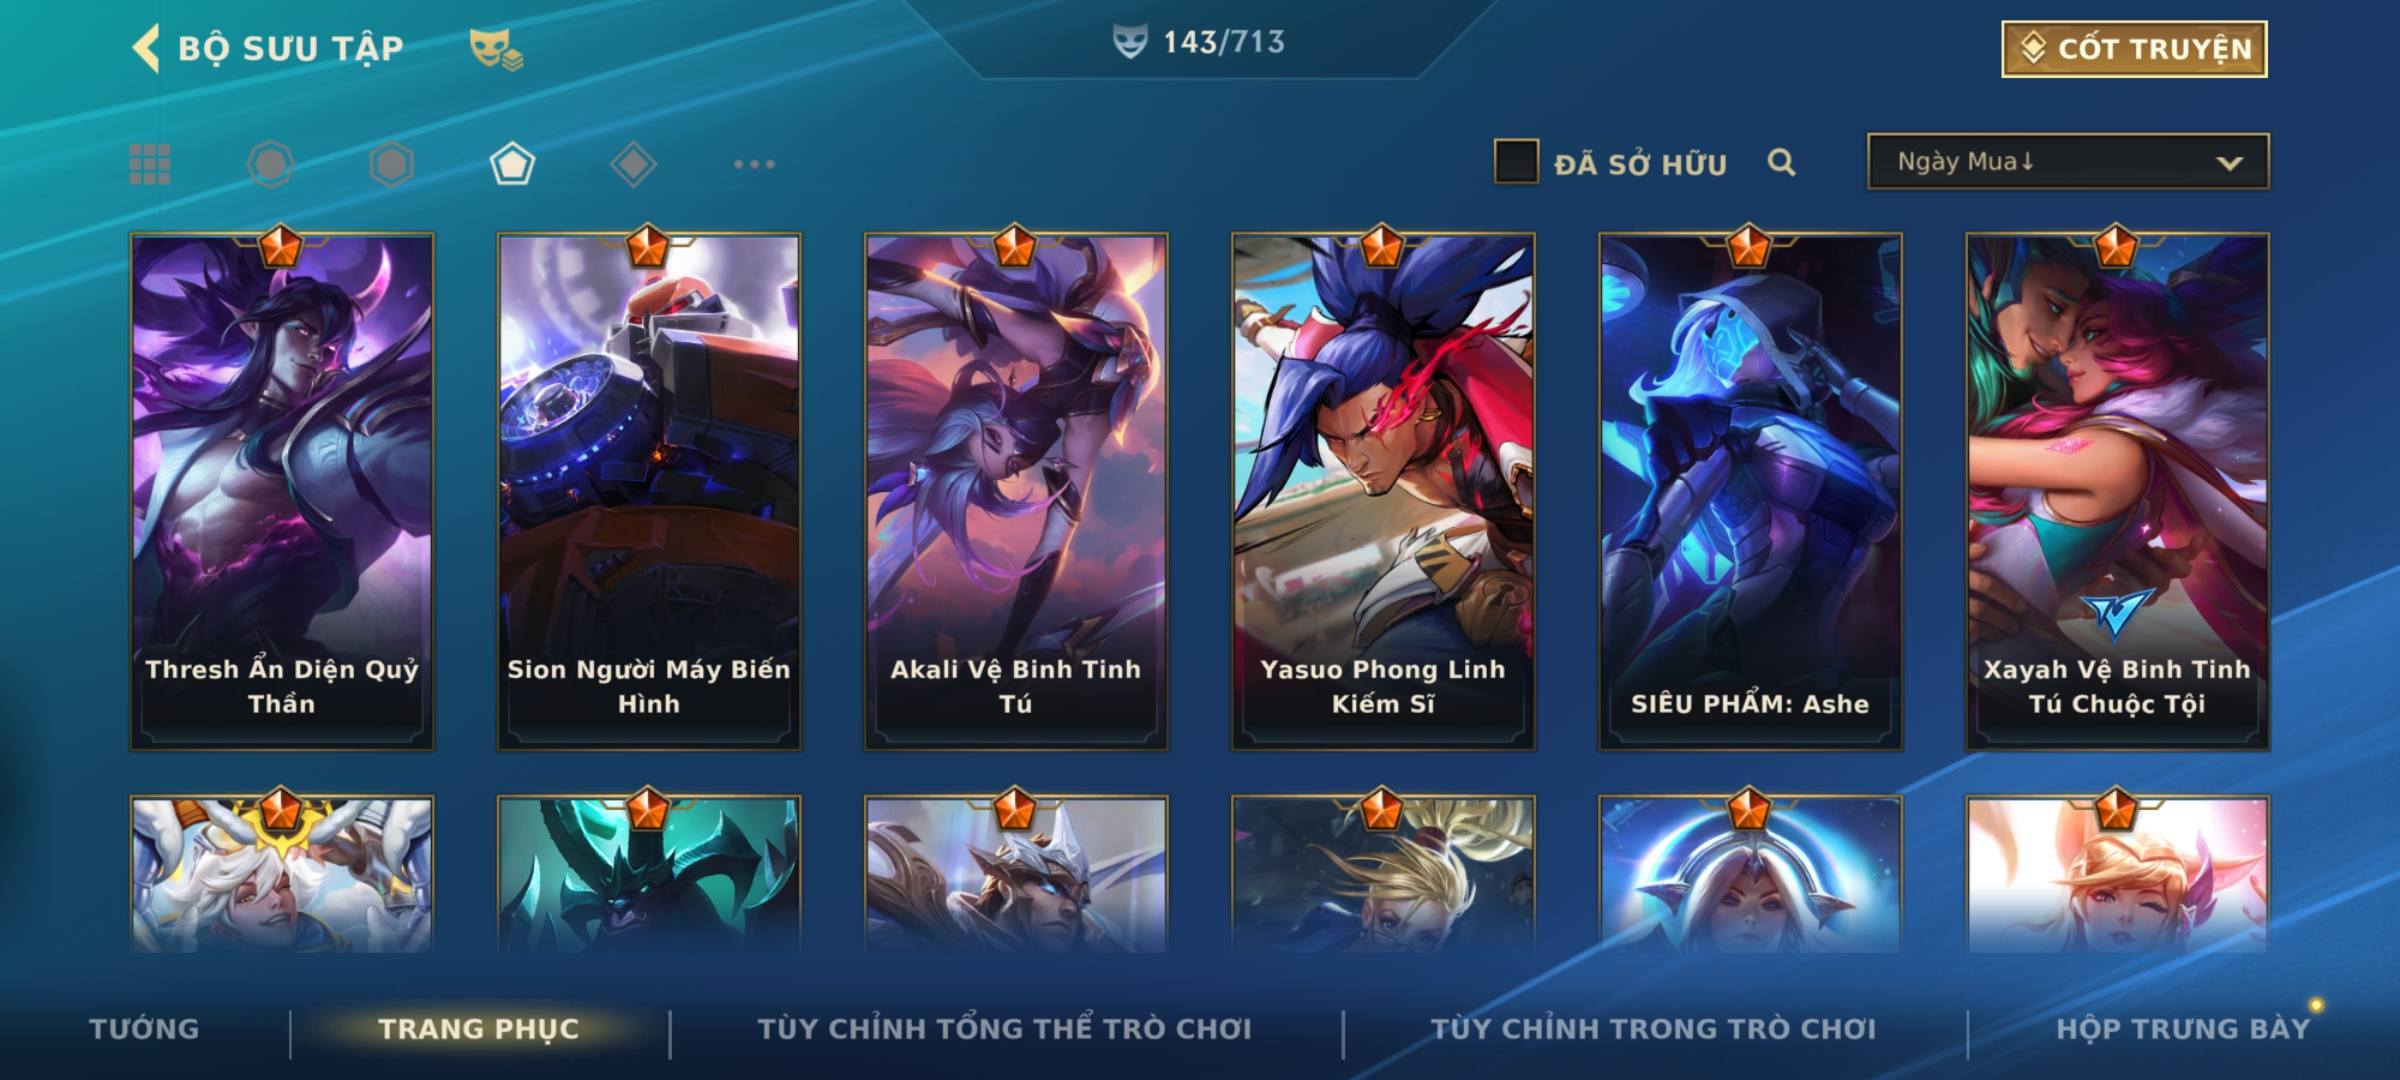Select the Thresh Ẩn Diện Quỷ Thần skin
Image resolution: width=2400 pixels, height=1080 pixels.
282,492
